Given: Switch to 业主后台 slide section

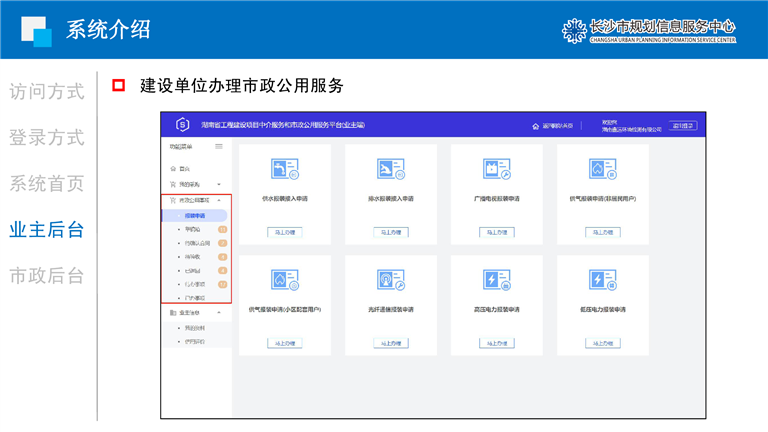Looking at the screenshot, I should (x=46, y=229).
